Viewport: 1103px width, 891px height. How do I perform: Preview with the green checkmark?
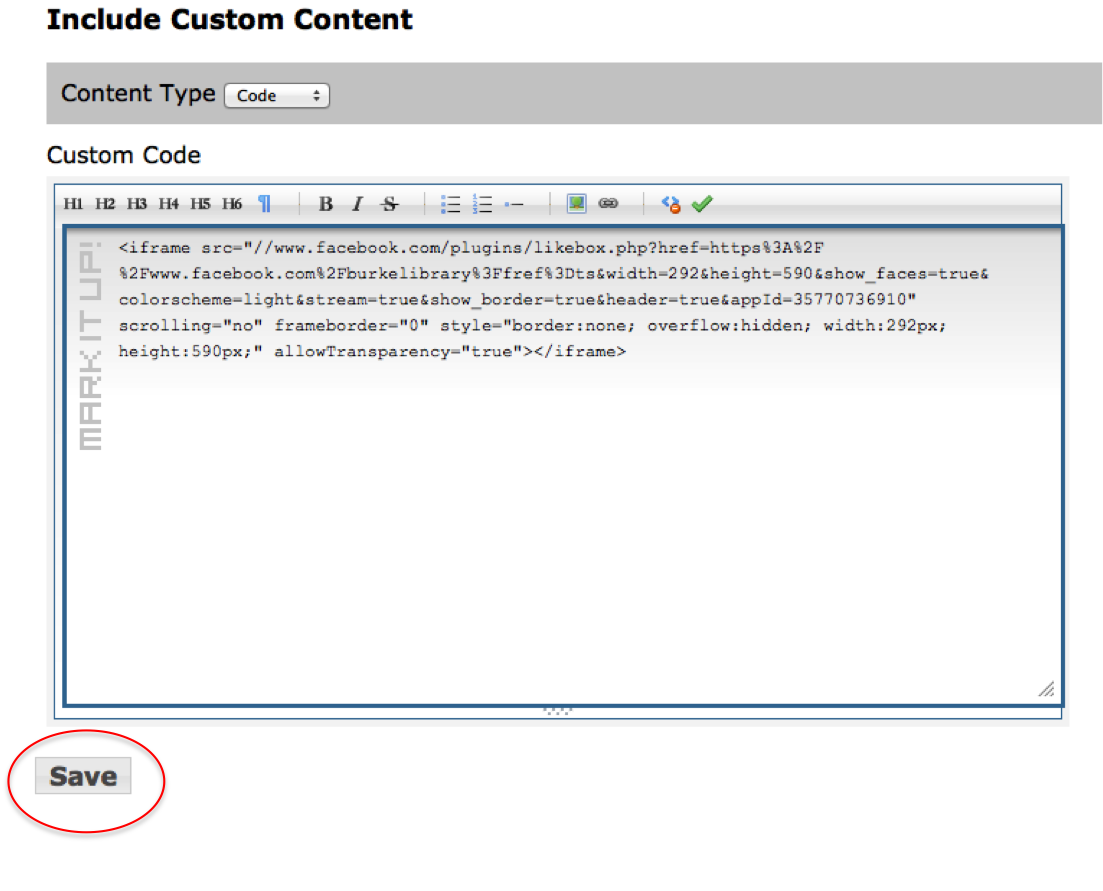click(702, 204)
